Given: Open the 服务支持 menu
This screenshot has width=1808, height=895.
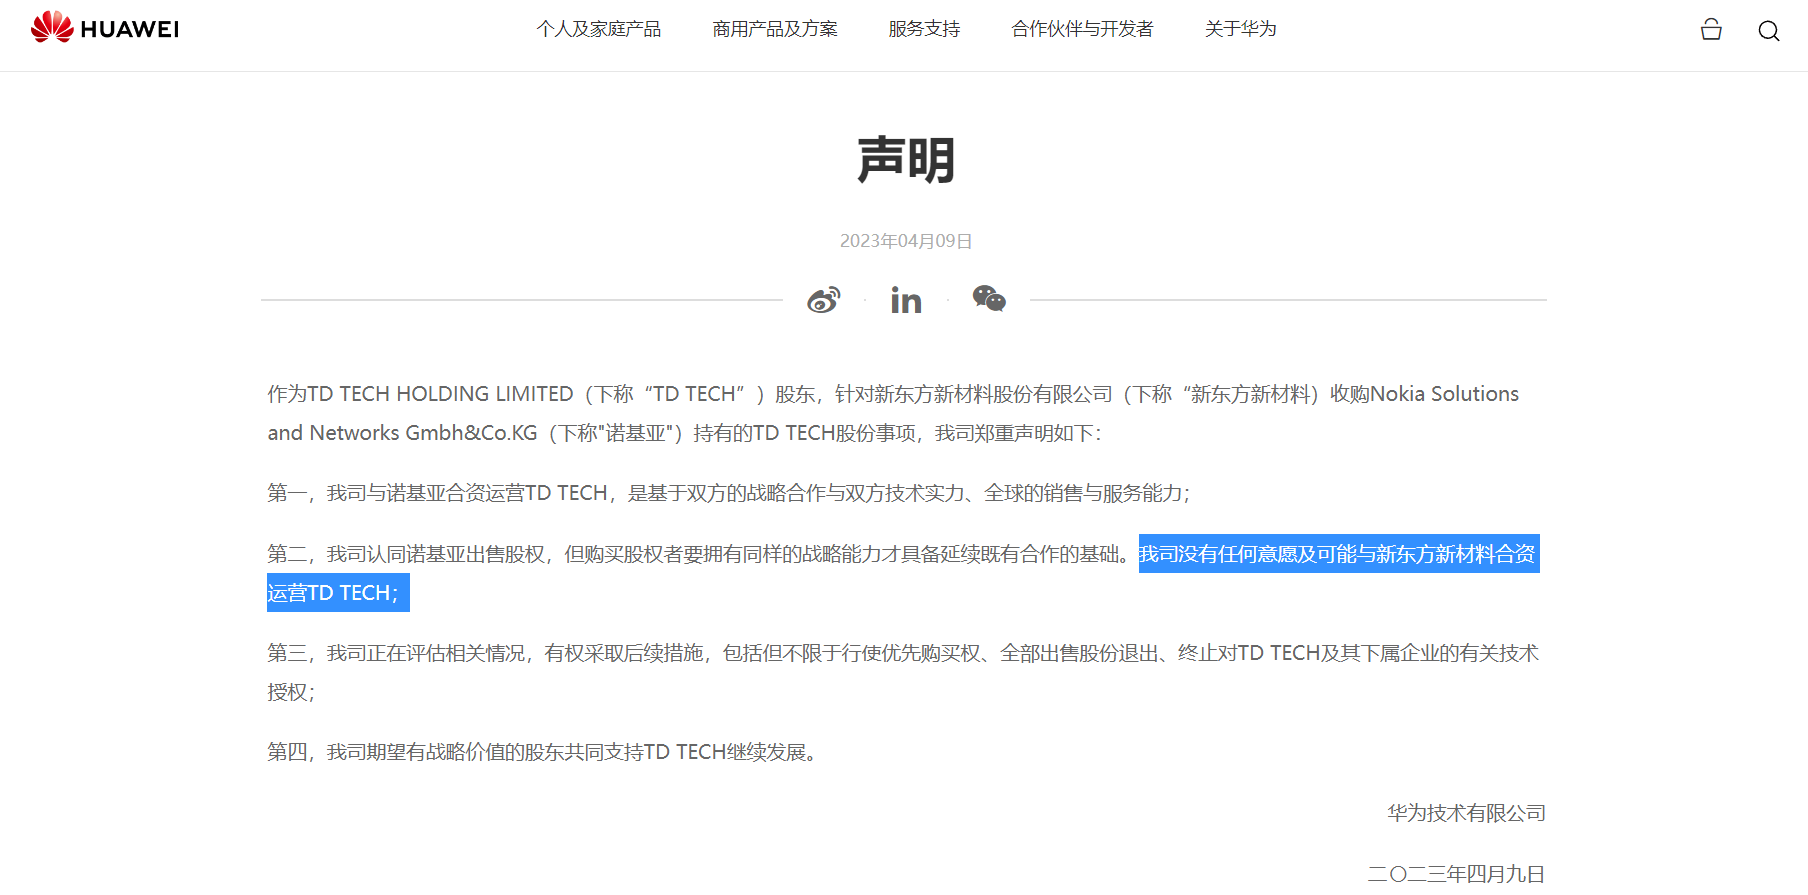Looking at the screenshot, I should point(924,29).
